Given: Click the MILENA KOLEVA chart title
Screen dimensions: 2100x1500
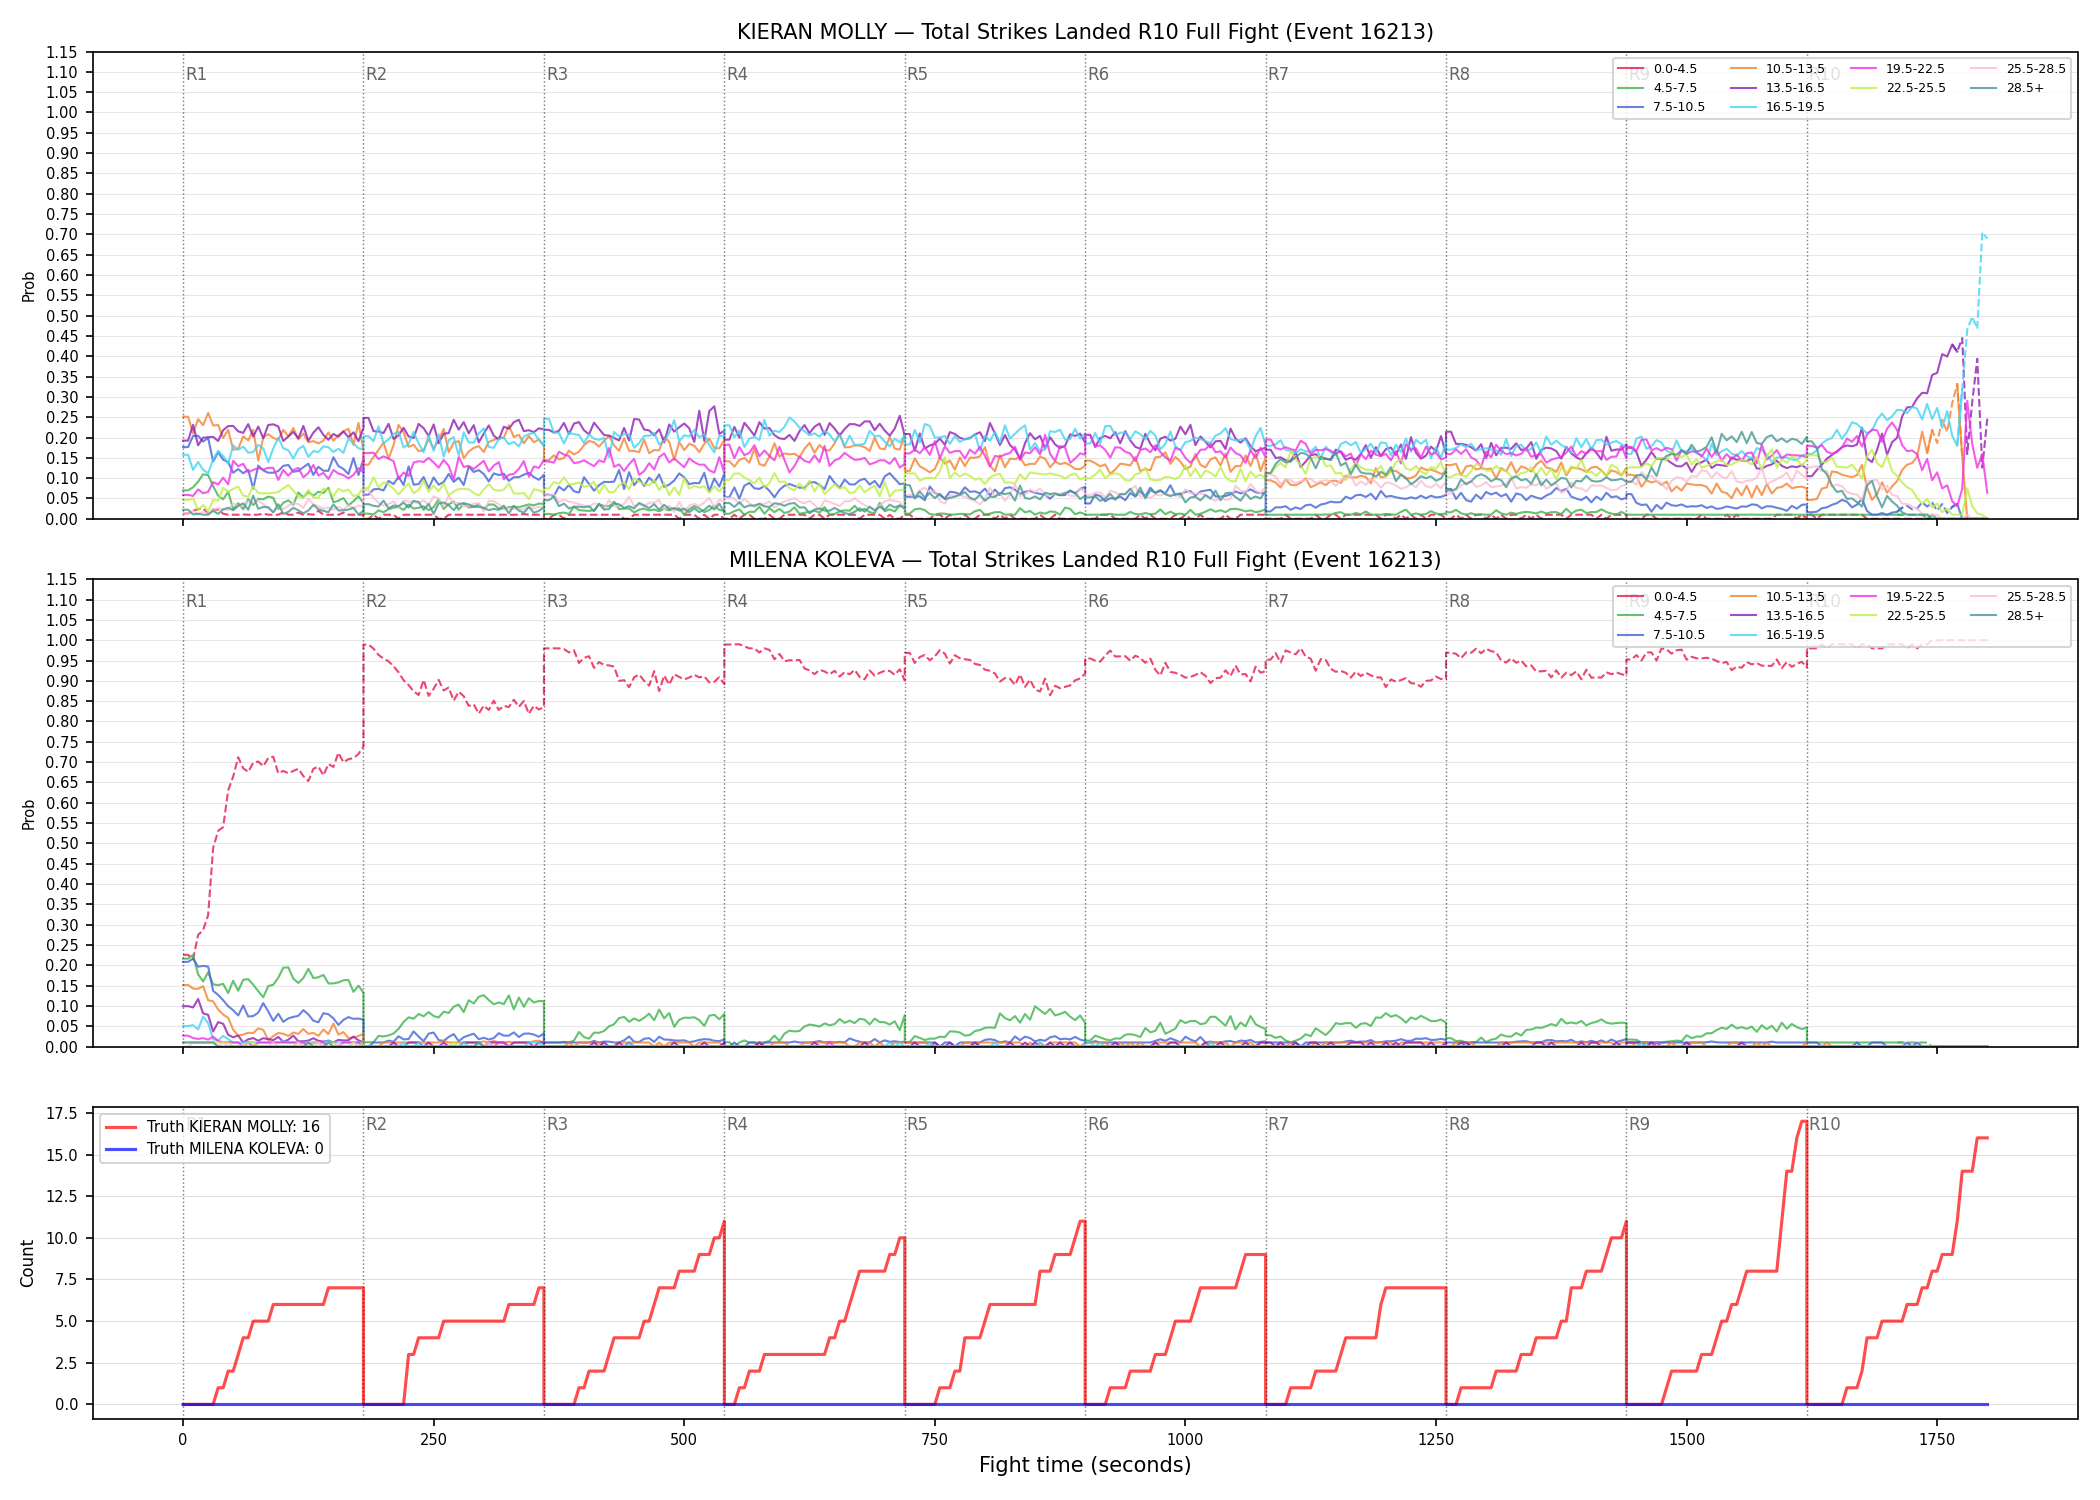Looking at the screenshot, I should (1085, 560).
